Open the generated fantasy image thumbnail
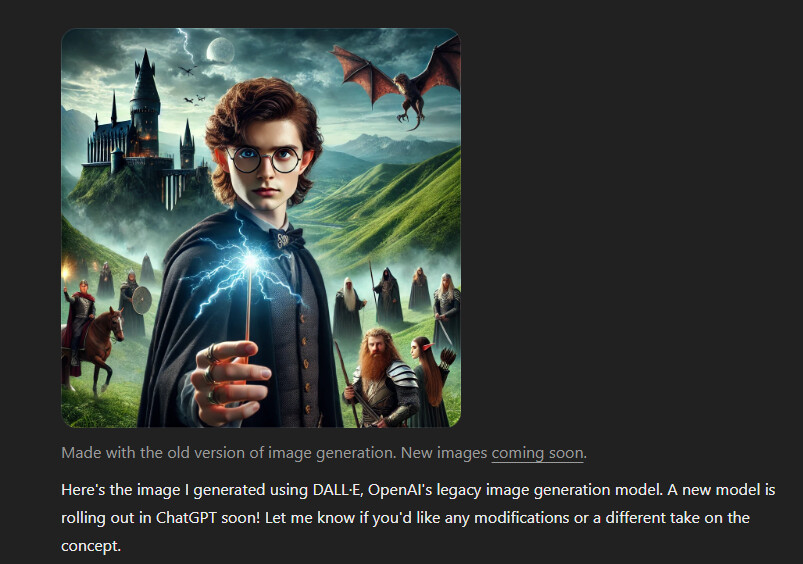803x564 pixels. pyautogui.click(x=261, y=227)
